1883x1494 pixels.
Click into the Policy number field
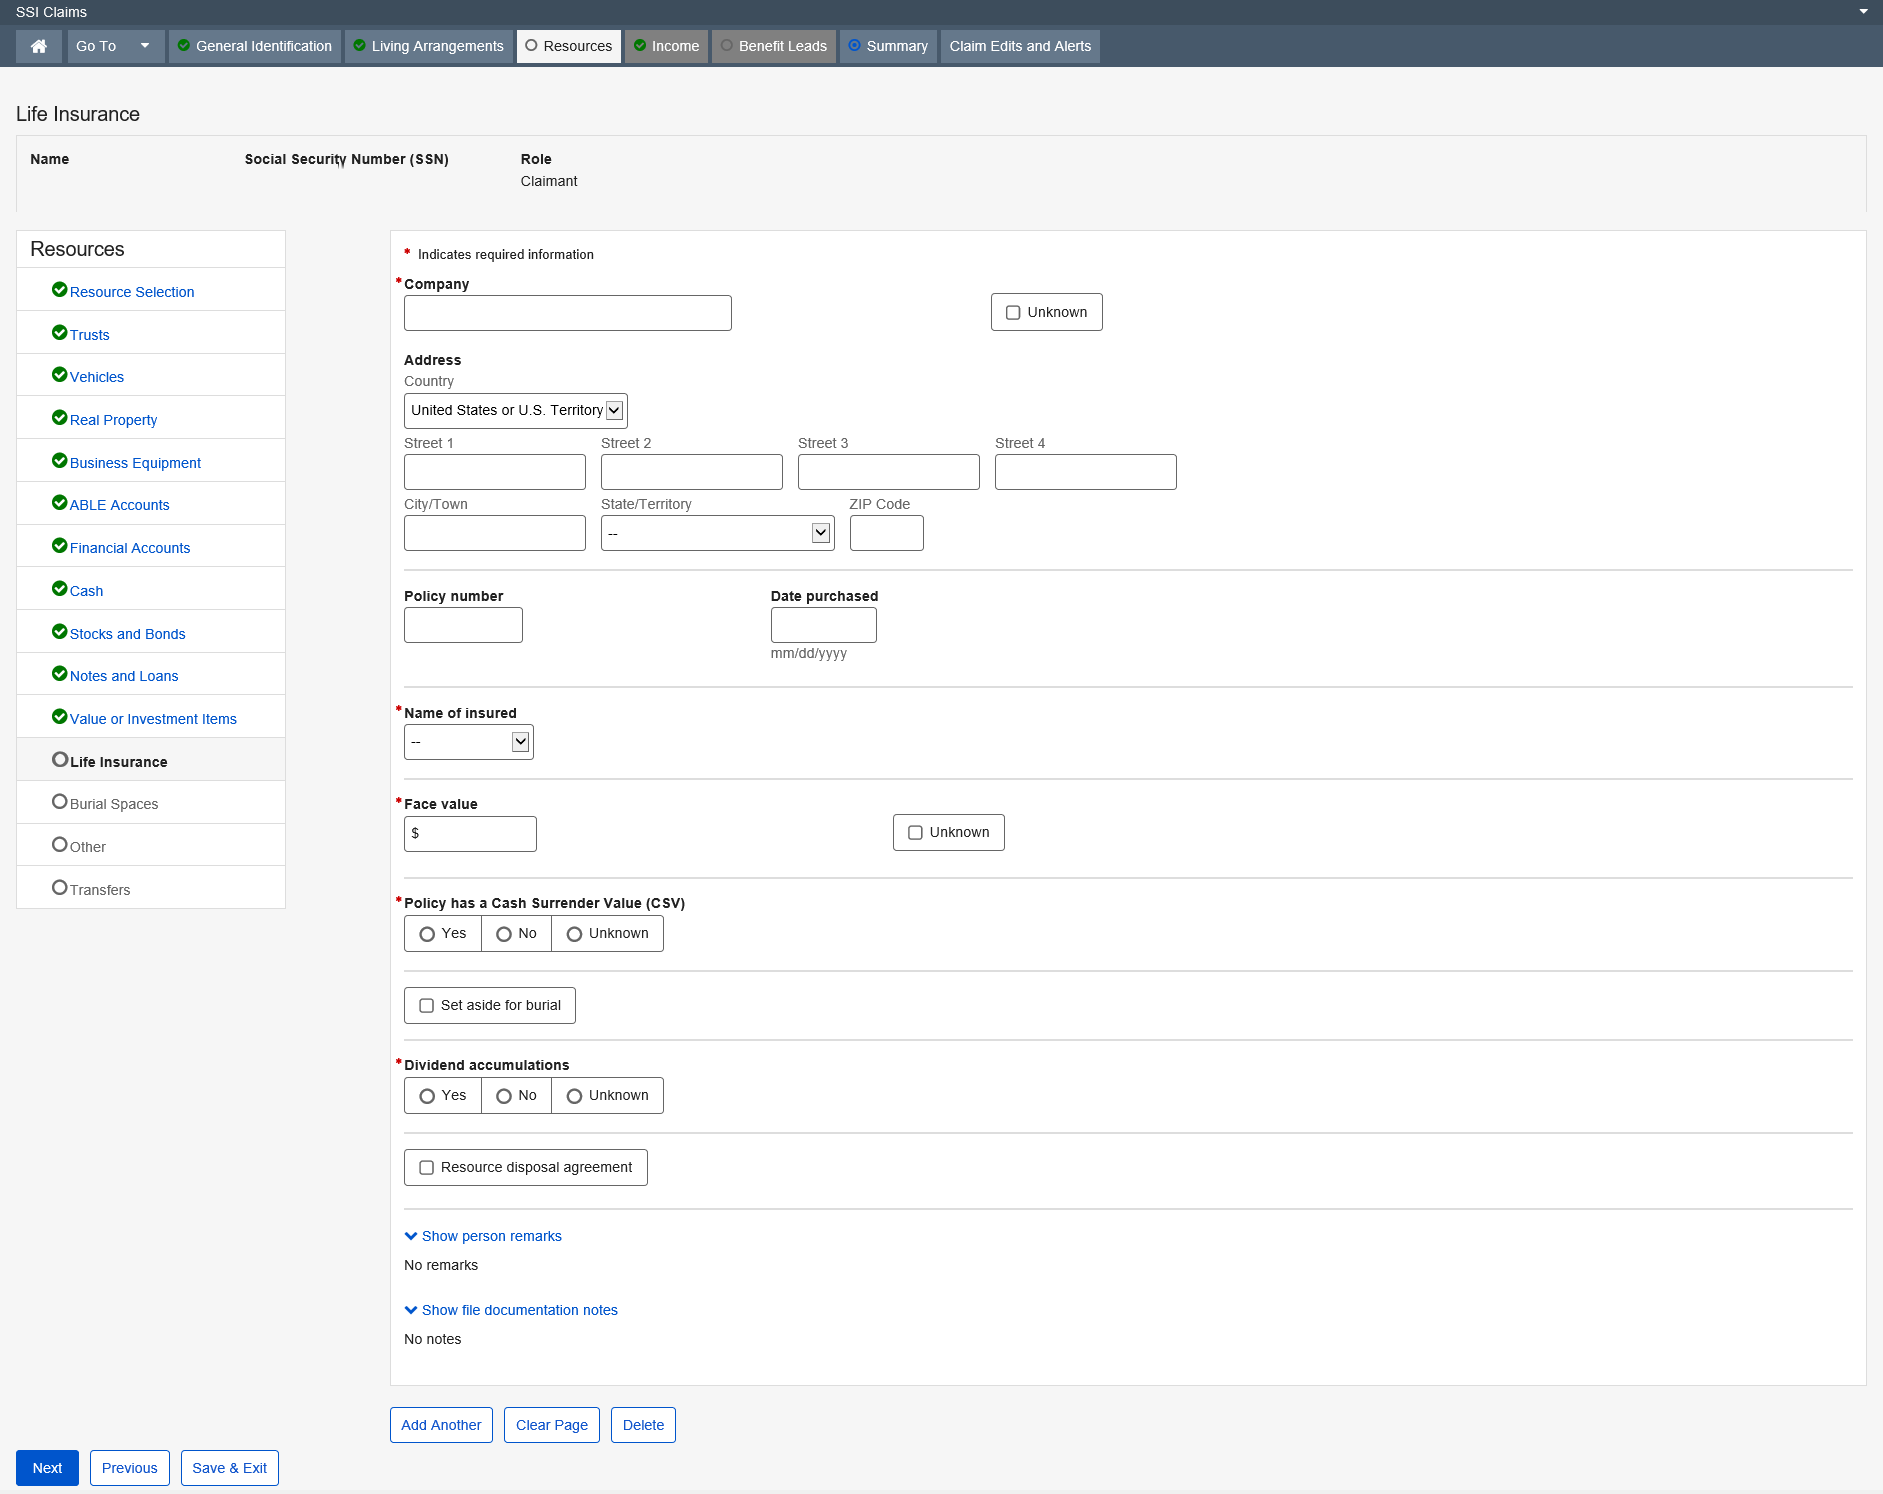click(463, 625)
